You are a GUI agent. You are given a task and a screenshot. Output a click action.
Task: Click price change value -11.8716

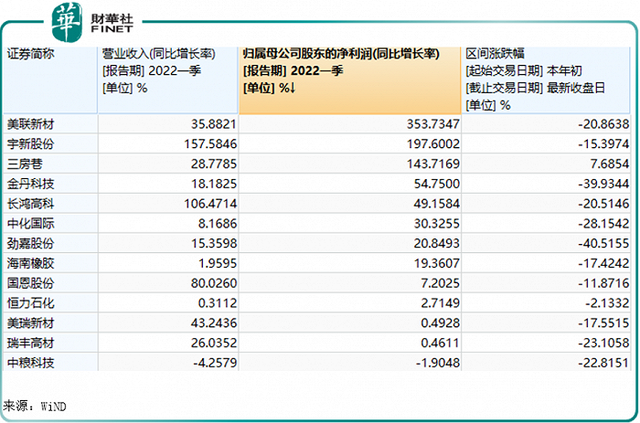pos(604,283)
